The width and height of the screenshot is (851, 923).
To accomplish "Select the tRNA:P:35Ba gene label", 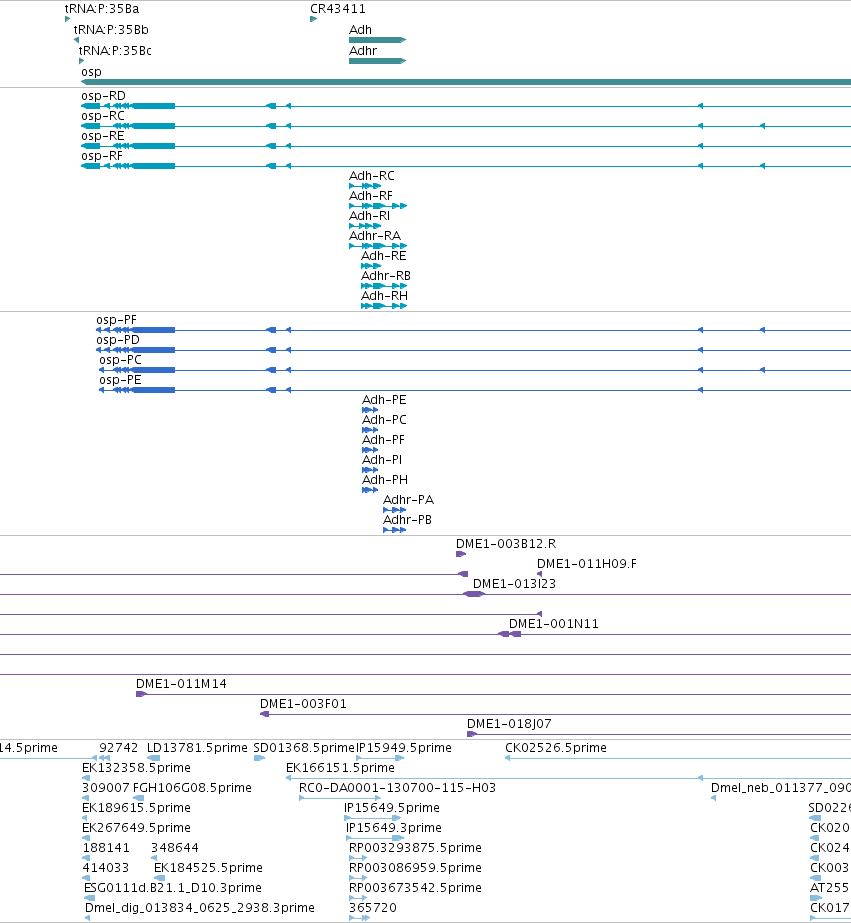I will pyautogui.click(x=102, y=9).
